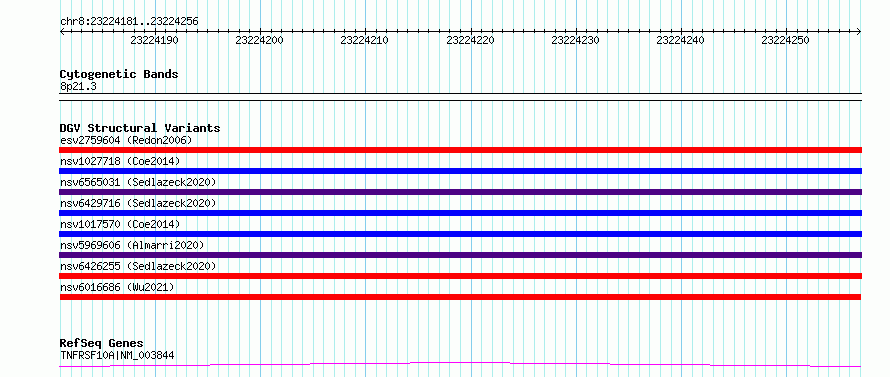Screen dimensions: 890x377
Task: Click ruler position 23224200
Action: coord(260,40)
